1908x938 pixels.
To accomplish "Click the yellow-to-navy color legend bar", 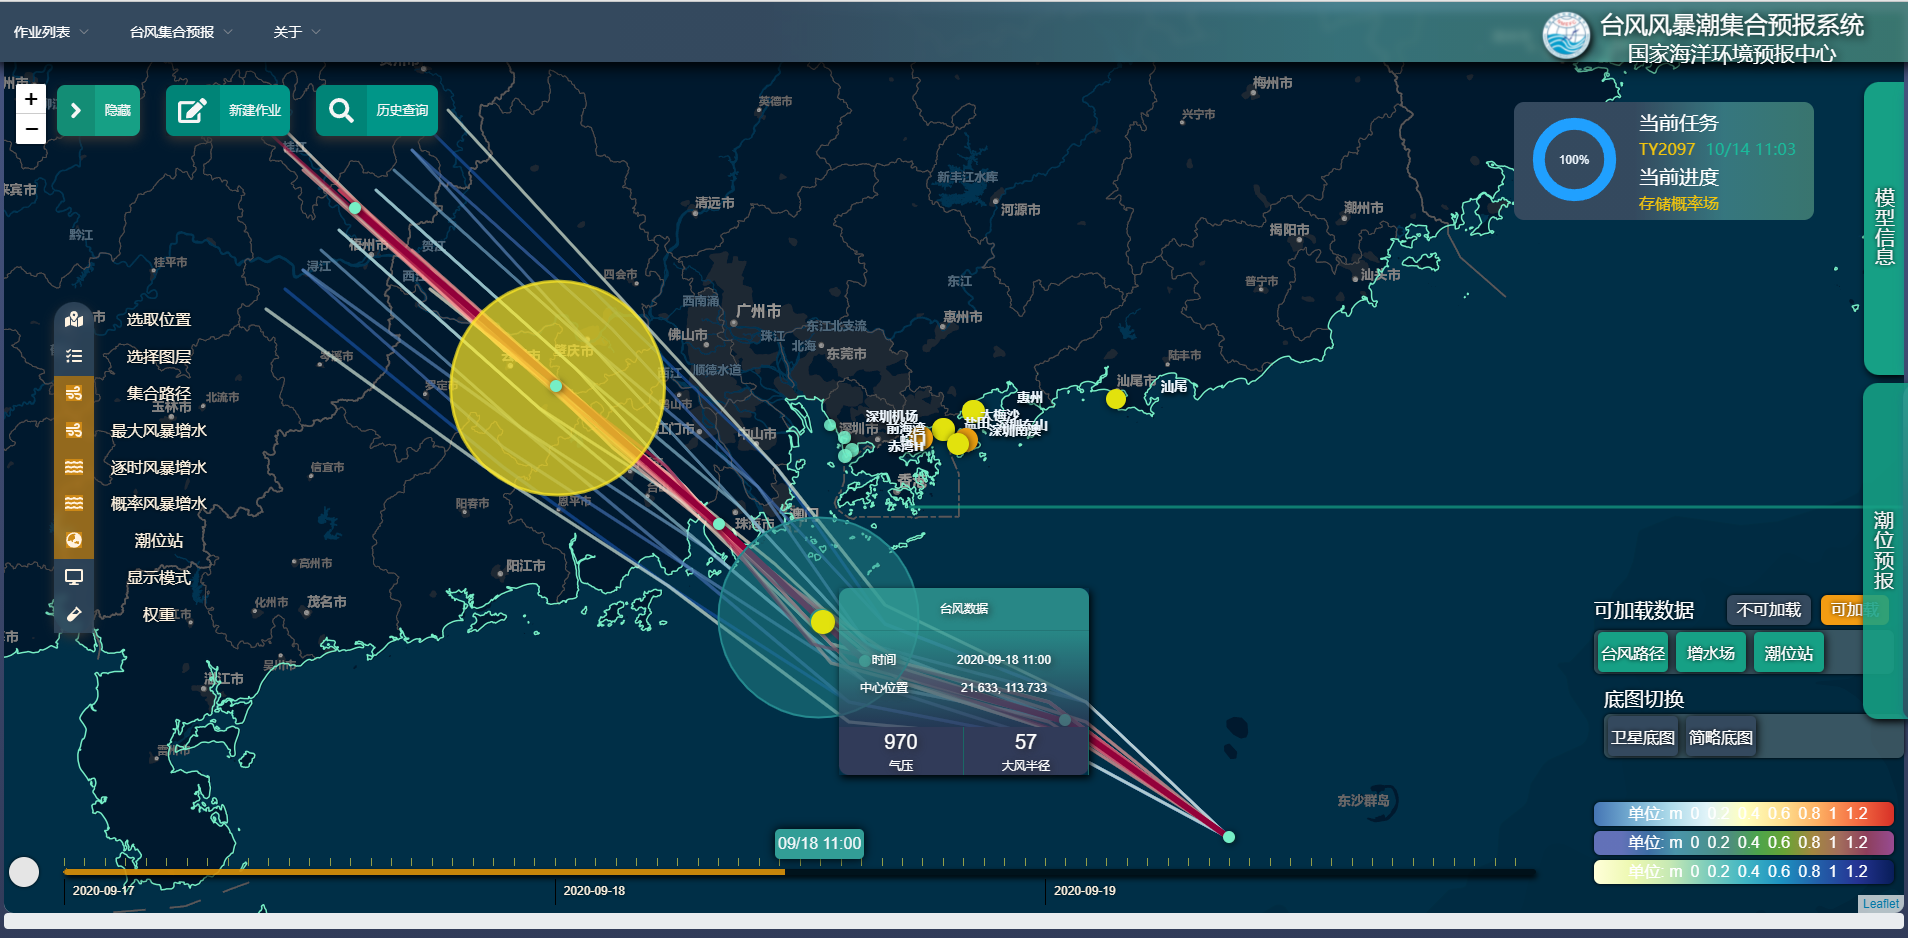I will pyautogui.click(x=1743, y=872).
